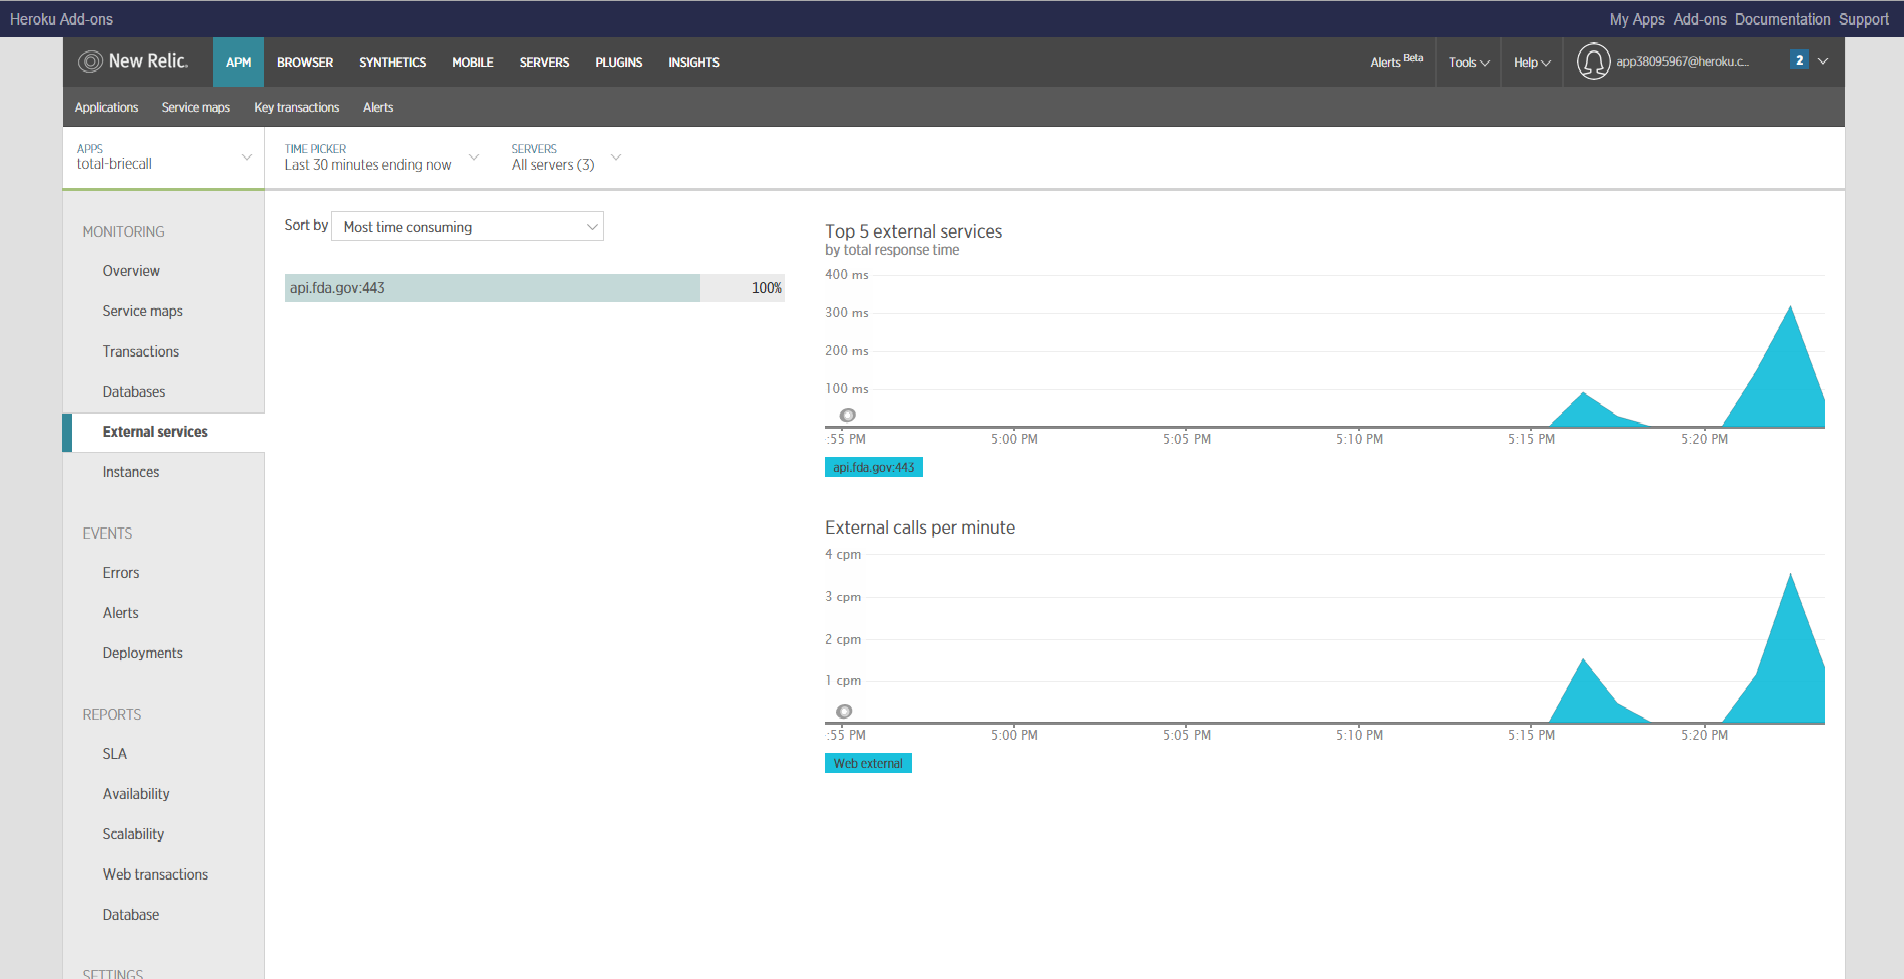
Task: Open Overview in the Monitoring sidebar
Action: (x=131, y=271)
